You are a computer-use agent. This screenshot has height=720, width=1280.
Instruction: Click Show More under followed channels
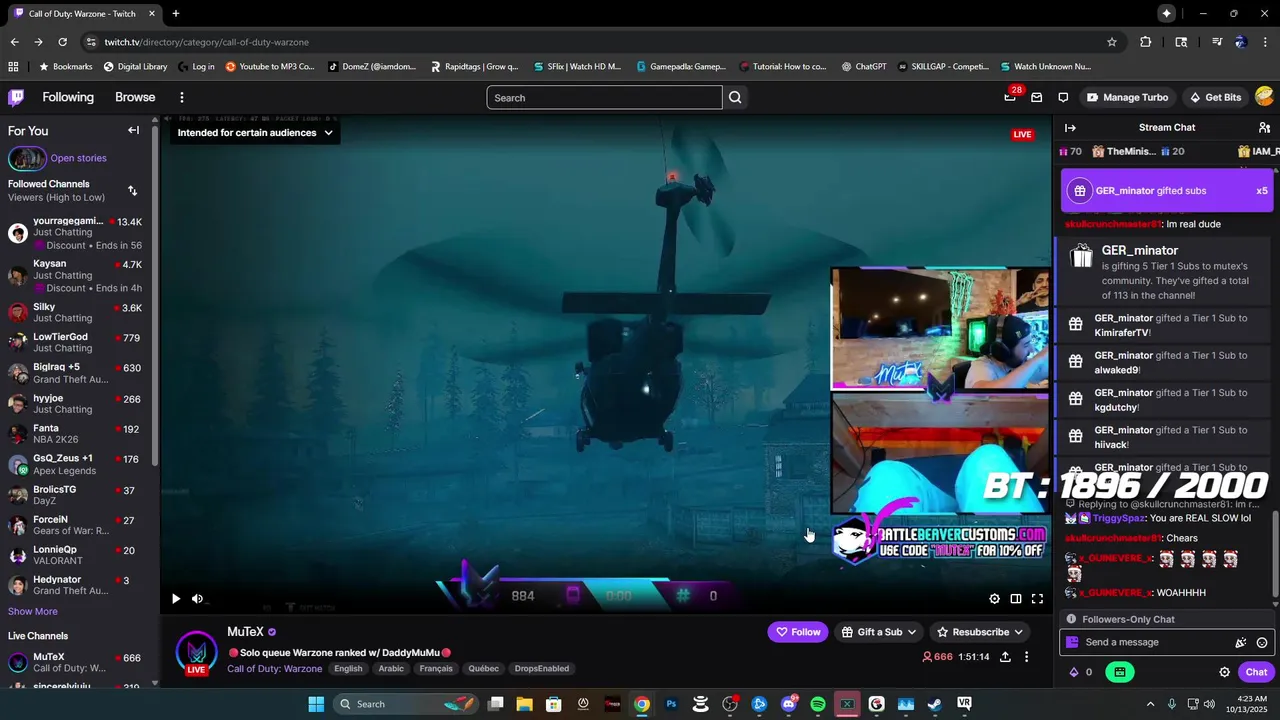(33, 611)
